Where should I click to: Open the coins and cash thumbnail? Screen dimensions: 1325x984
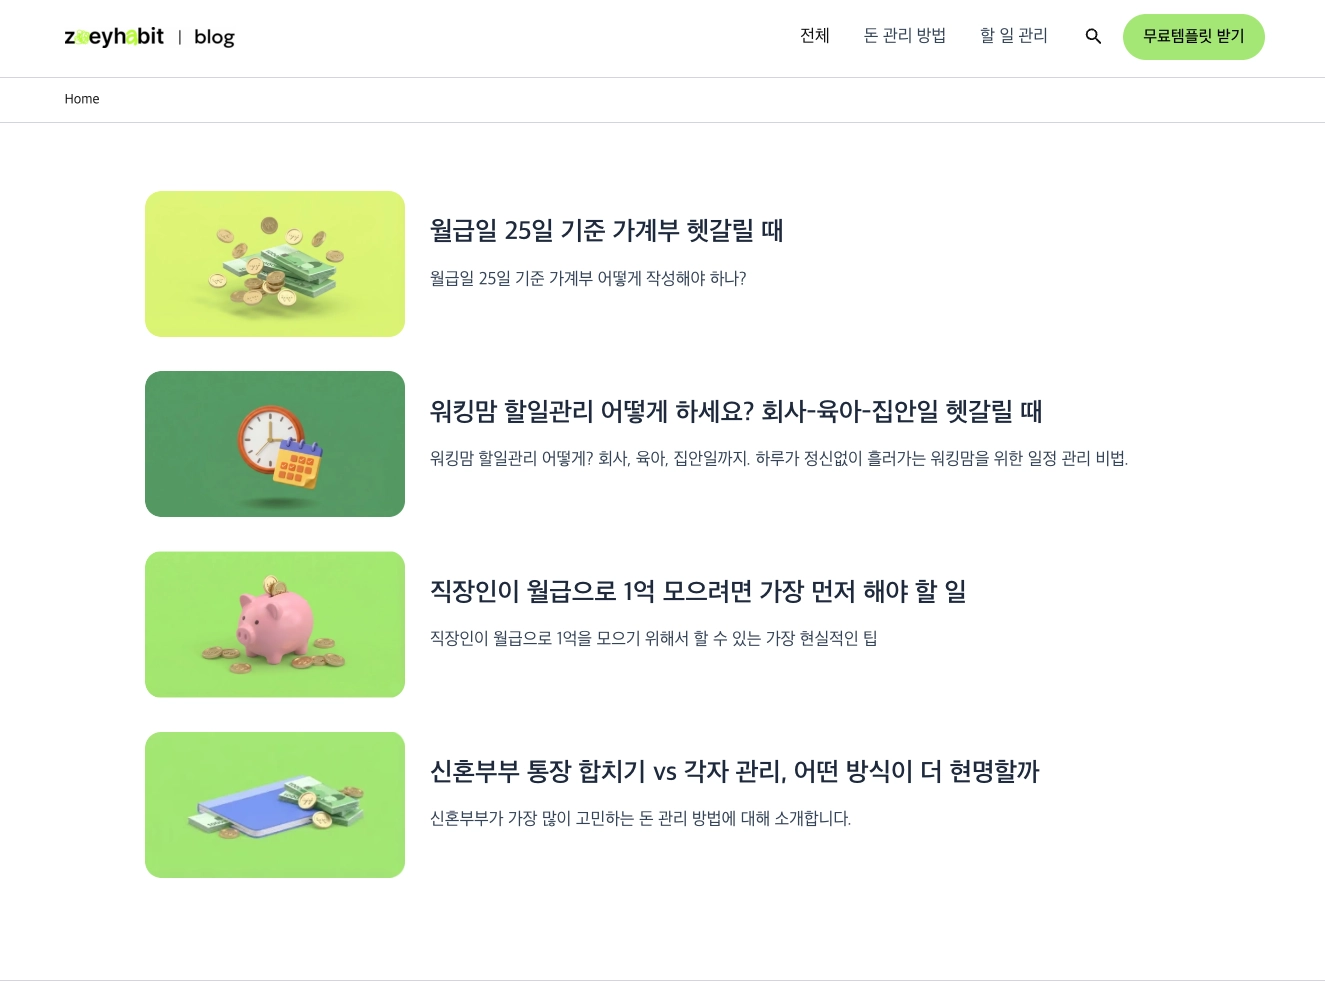(x=275, y=264)
